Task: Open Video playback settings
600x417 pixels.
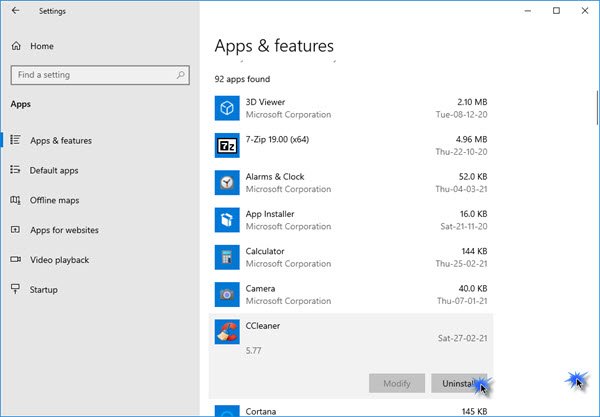Action: tap(58, 260)
